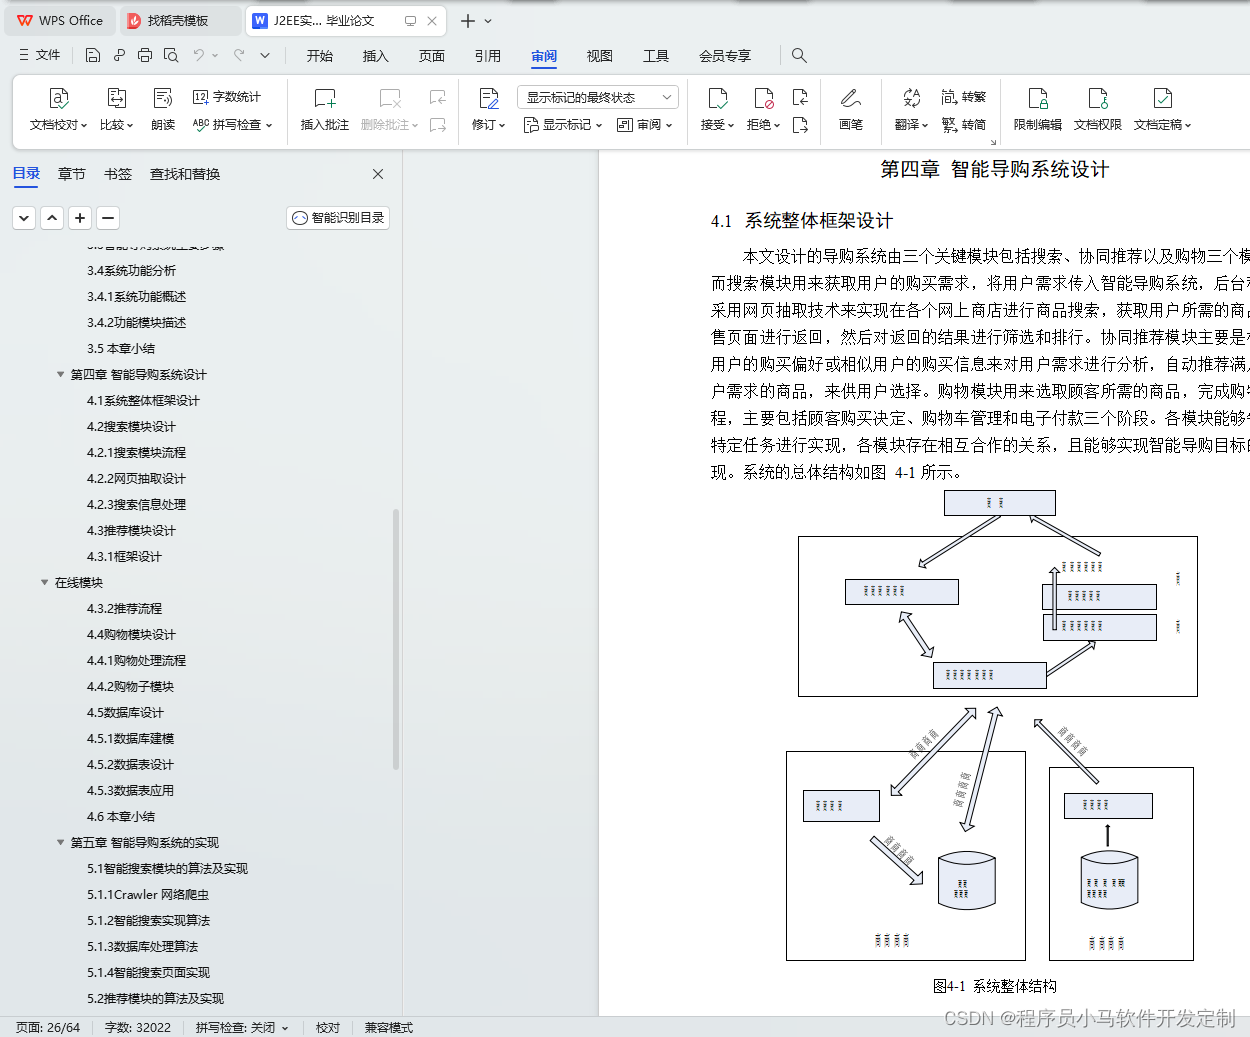Open the 显示标记 dropdown
The image size is (1250, 1037).
click(563, 125)
